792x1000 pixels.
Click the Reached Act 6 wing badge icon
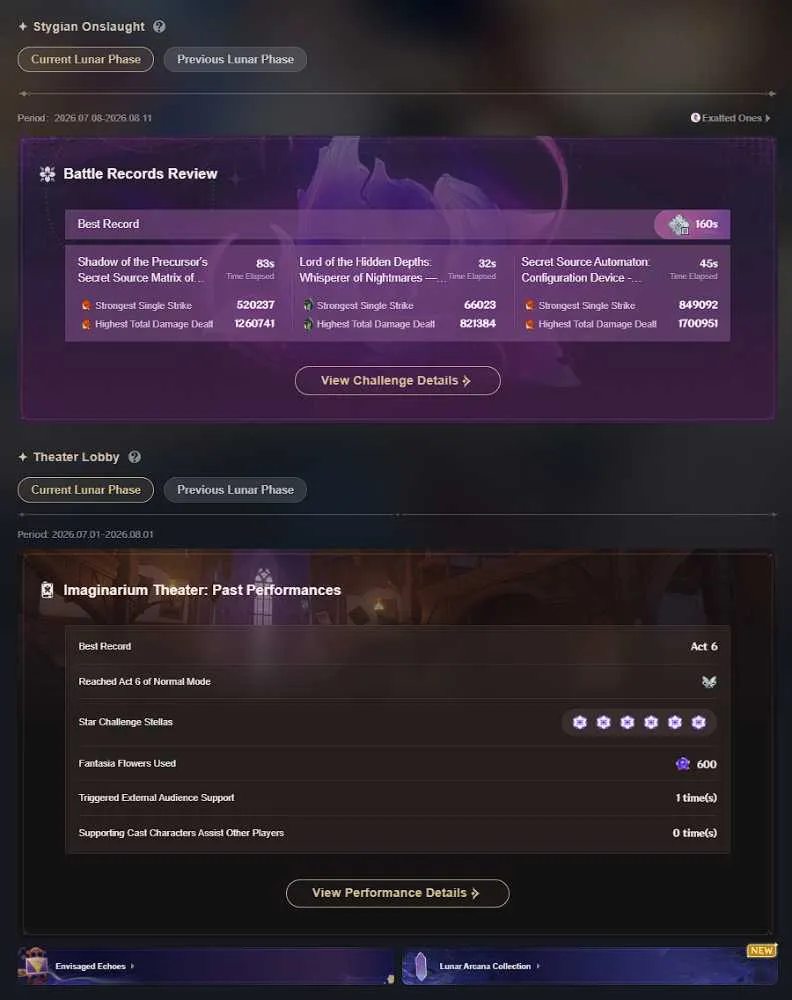709,682
